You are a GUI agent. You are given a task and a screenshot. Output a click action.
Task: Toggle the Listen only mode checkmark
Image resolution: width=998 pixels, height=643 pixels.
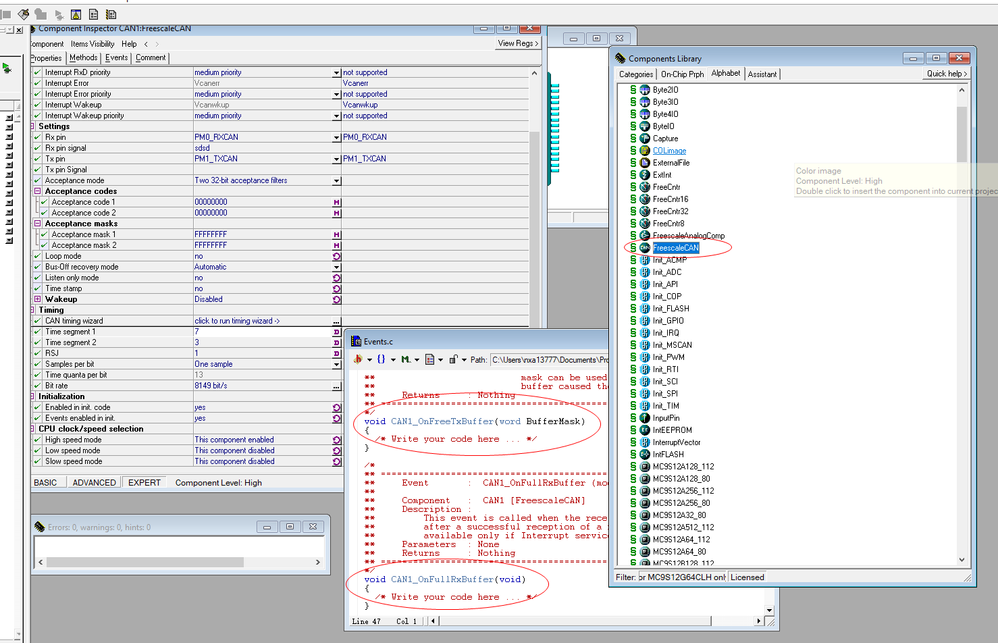tap(38, 277)
